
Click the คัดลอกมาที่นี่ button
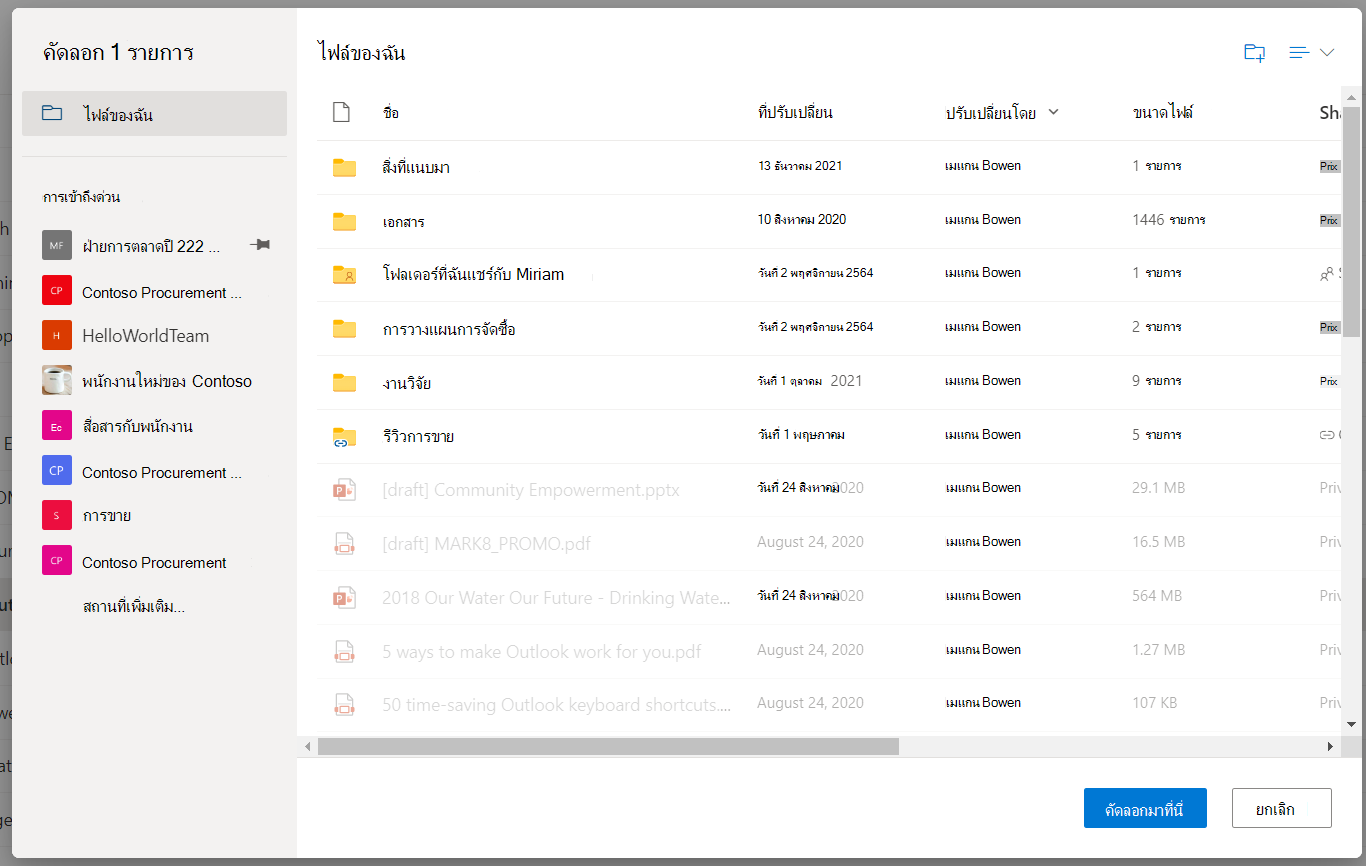1145,809
